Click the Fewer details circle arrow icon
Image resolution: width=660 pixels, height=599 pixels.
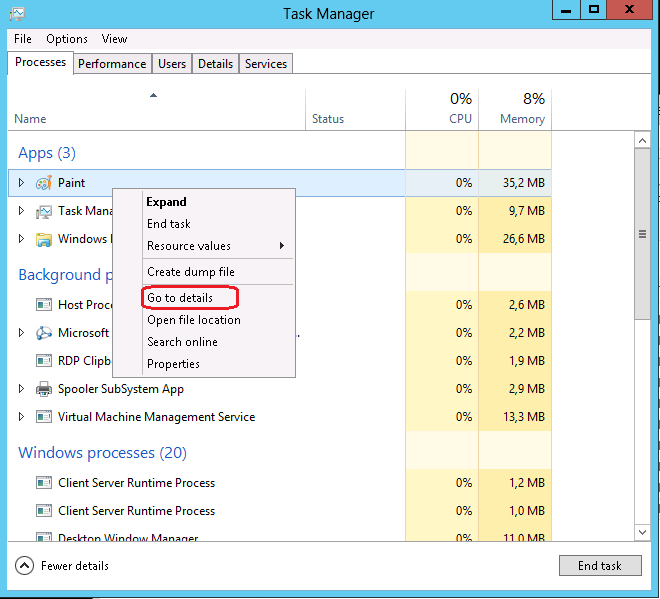pyautogui.click(x=25, y=566)
